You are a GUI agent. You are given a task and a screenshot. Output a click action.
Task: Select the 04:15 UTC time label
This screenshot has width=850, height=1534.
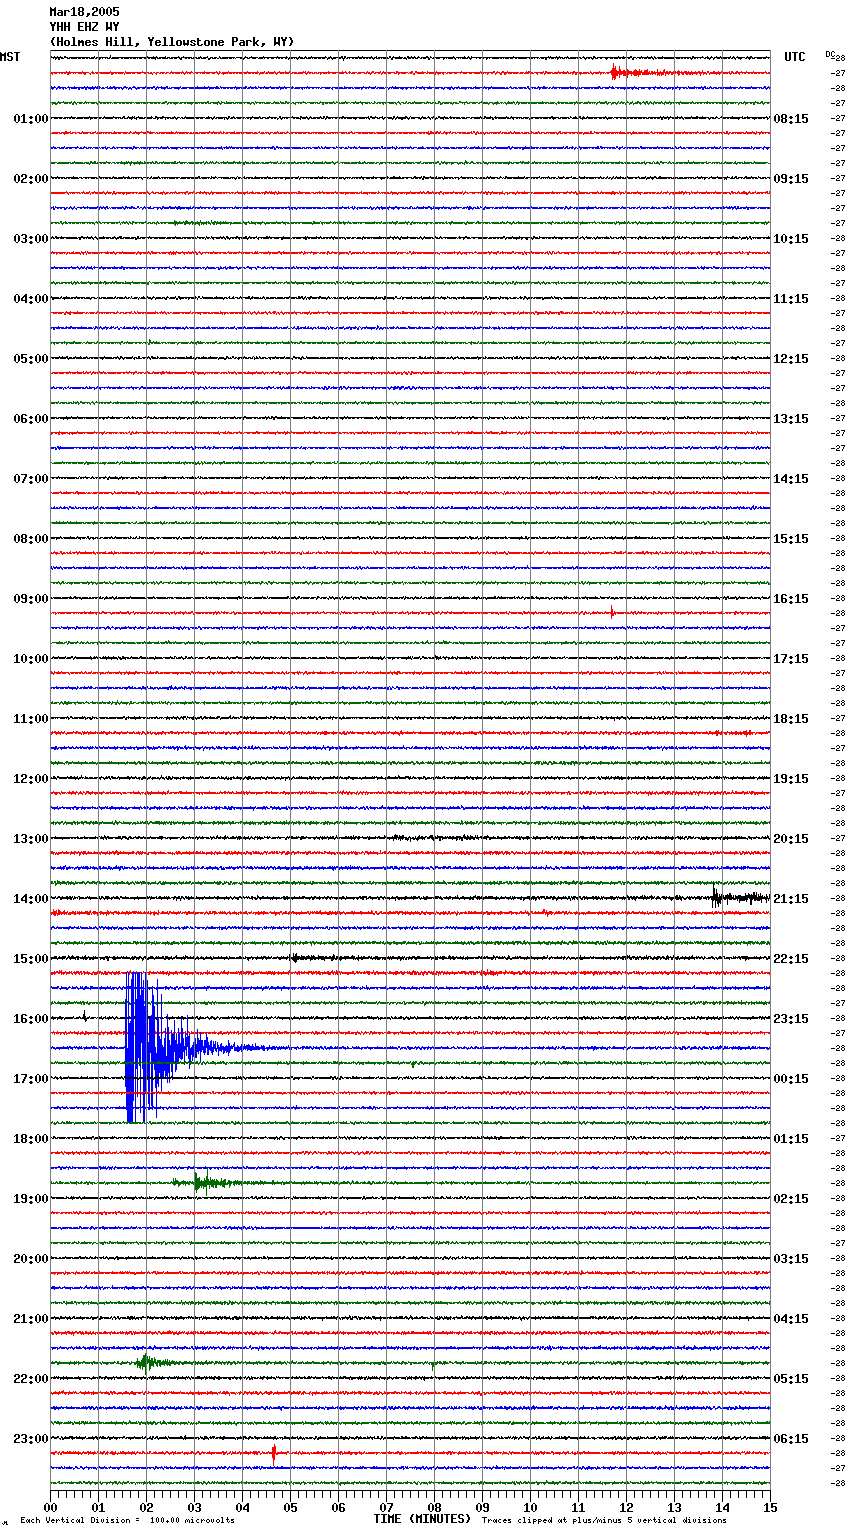tap(791, 1319)
